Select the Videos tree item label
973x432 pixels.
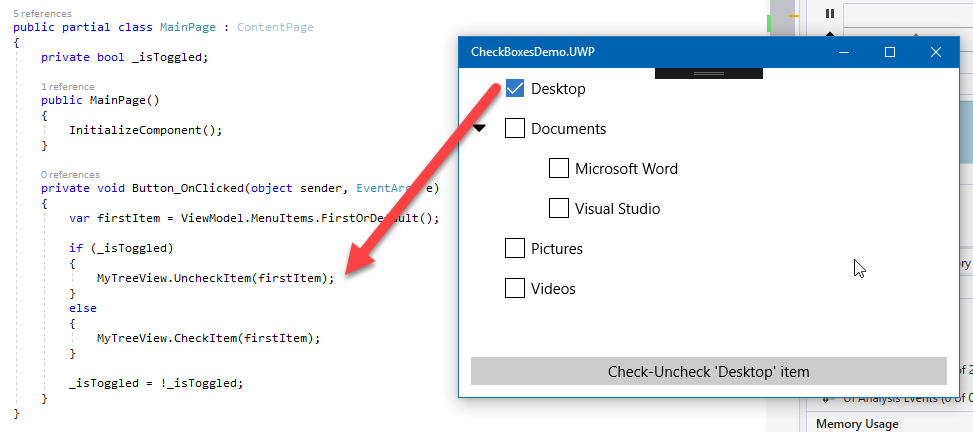coord(553,289)
